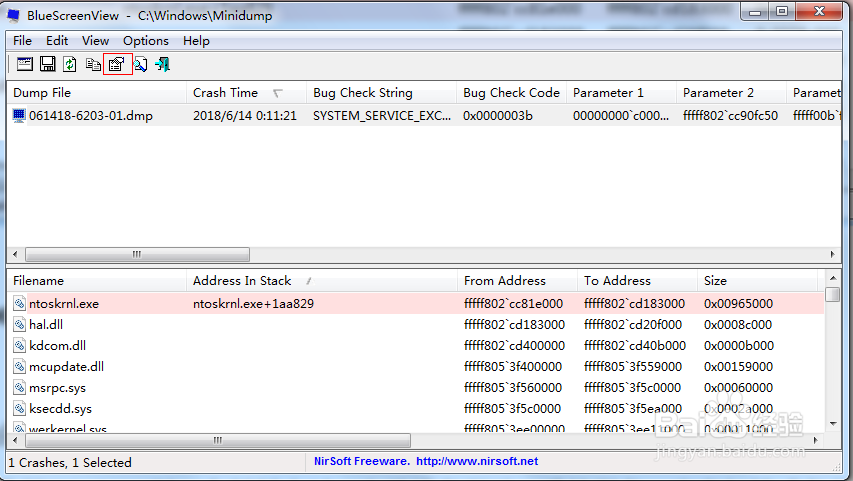Open the Options menu
The image size is (853, 481).
(x=146, y=41)
